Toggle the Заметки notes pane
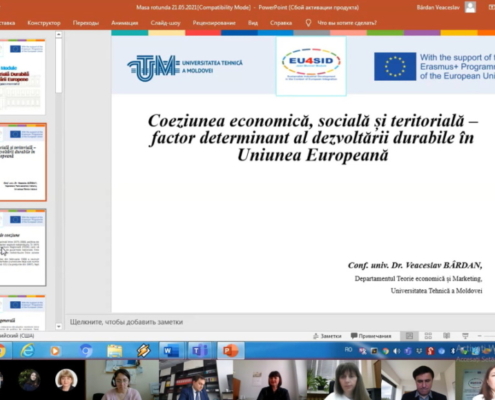 pos(327,336)
